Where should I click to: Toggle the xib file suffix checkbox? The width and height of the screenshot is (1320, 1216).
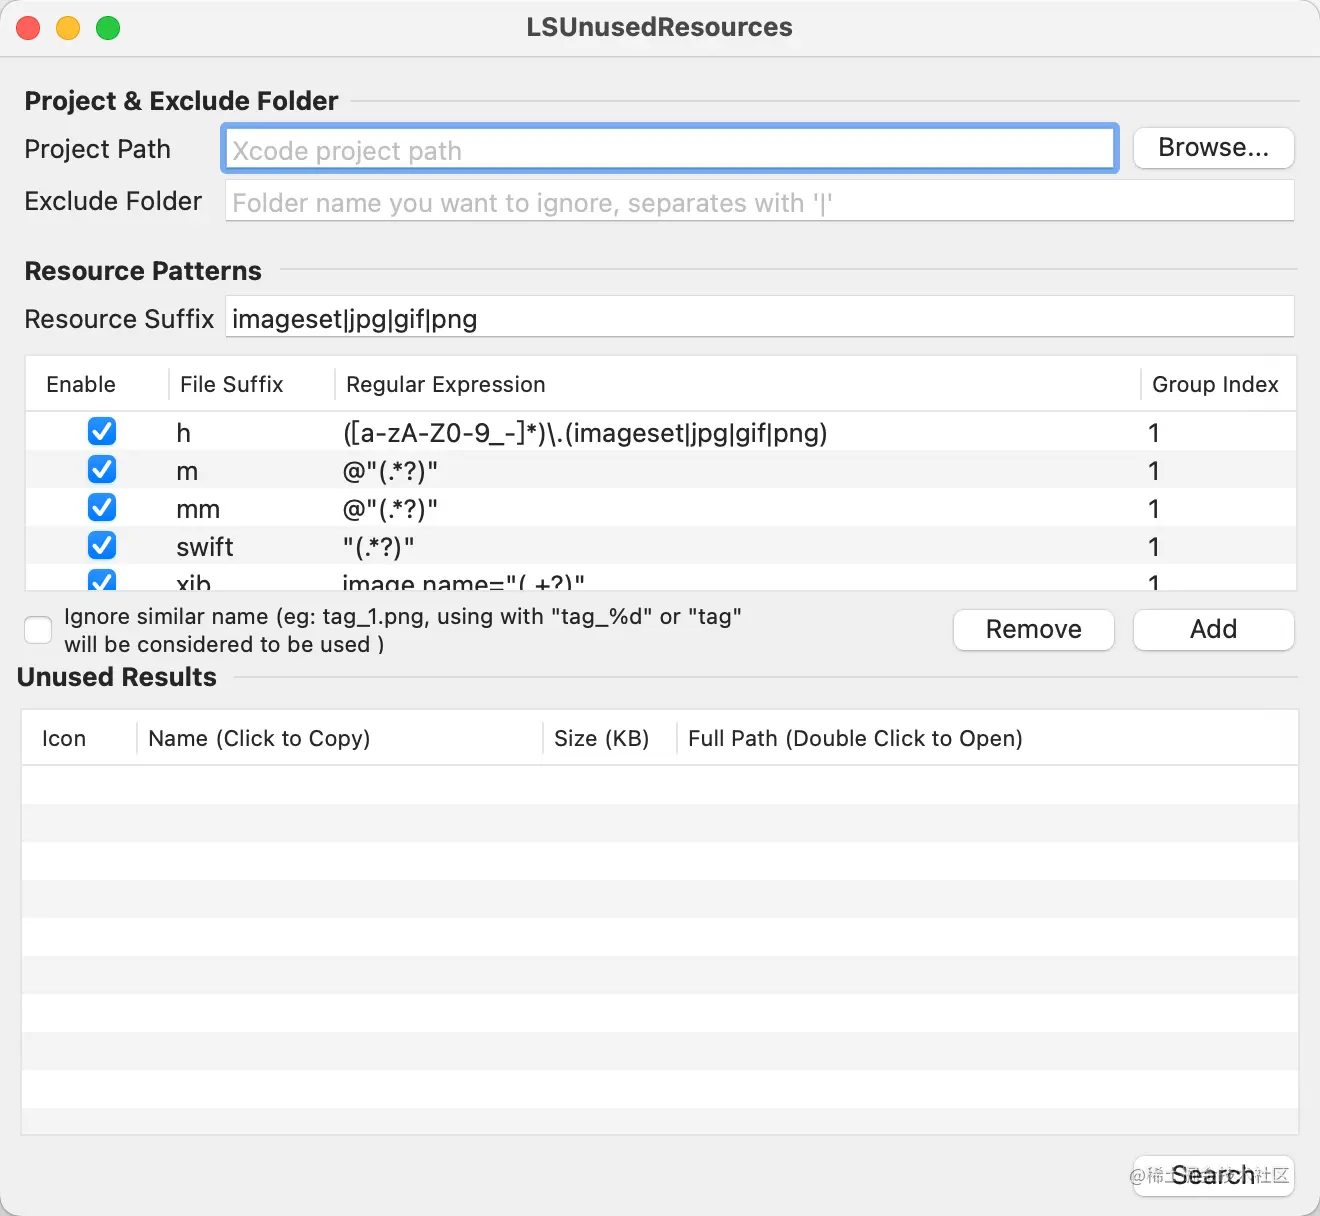click(x=102, y=580)
